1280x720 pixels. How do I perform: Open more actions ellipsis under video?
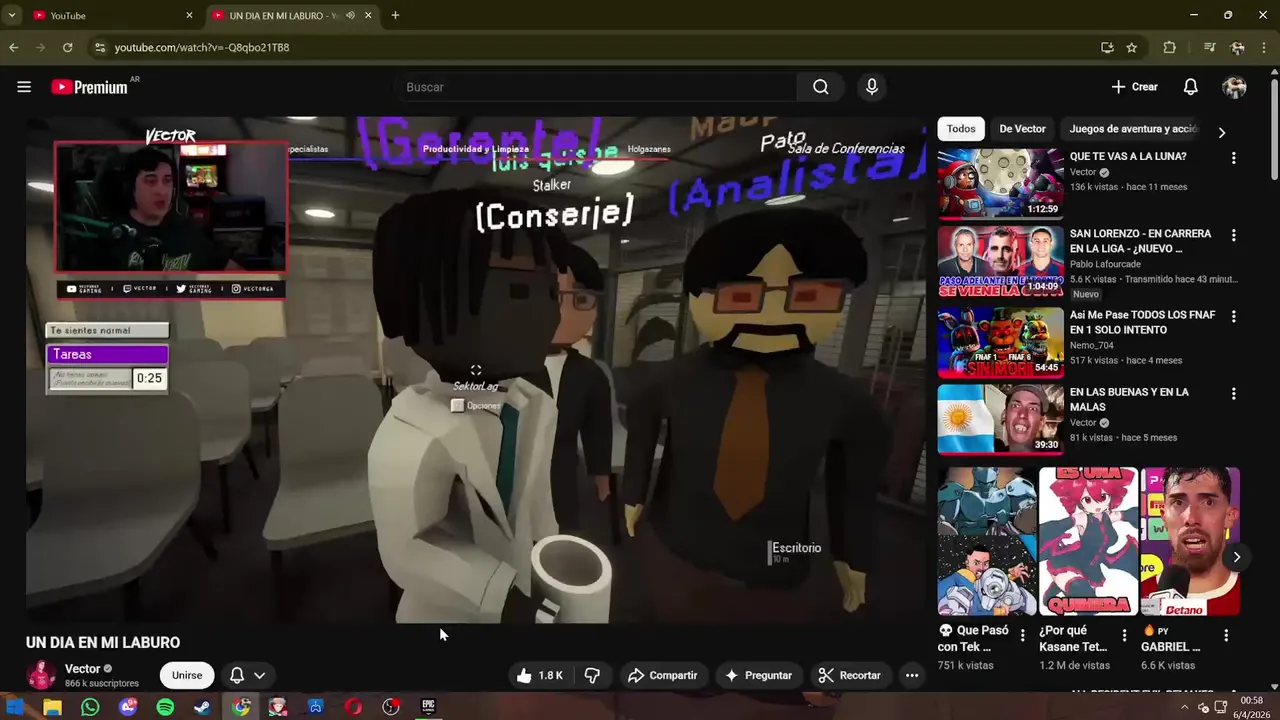click(x=912, y=675)
